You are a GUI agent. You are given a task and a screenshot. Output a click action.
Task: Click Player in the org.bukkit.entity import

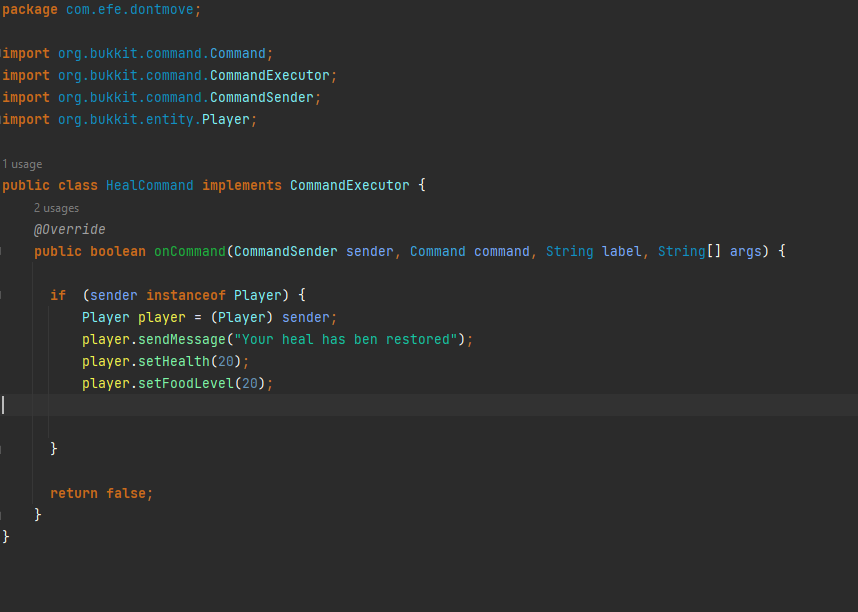225,119
